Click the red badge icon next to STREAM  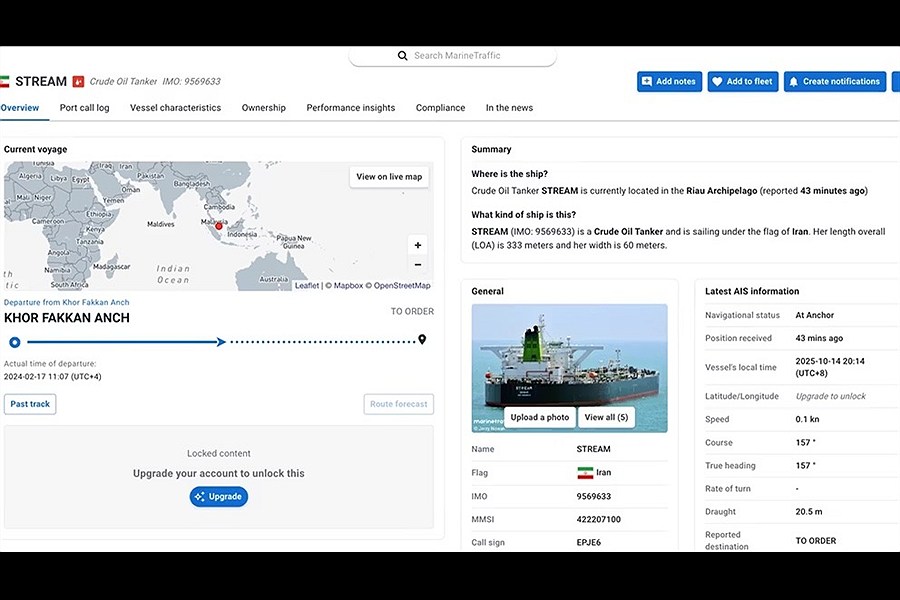pyautogui.click(x=78, y=81)
